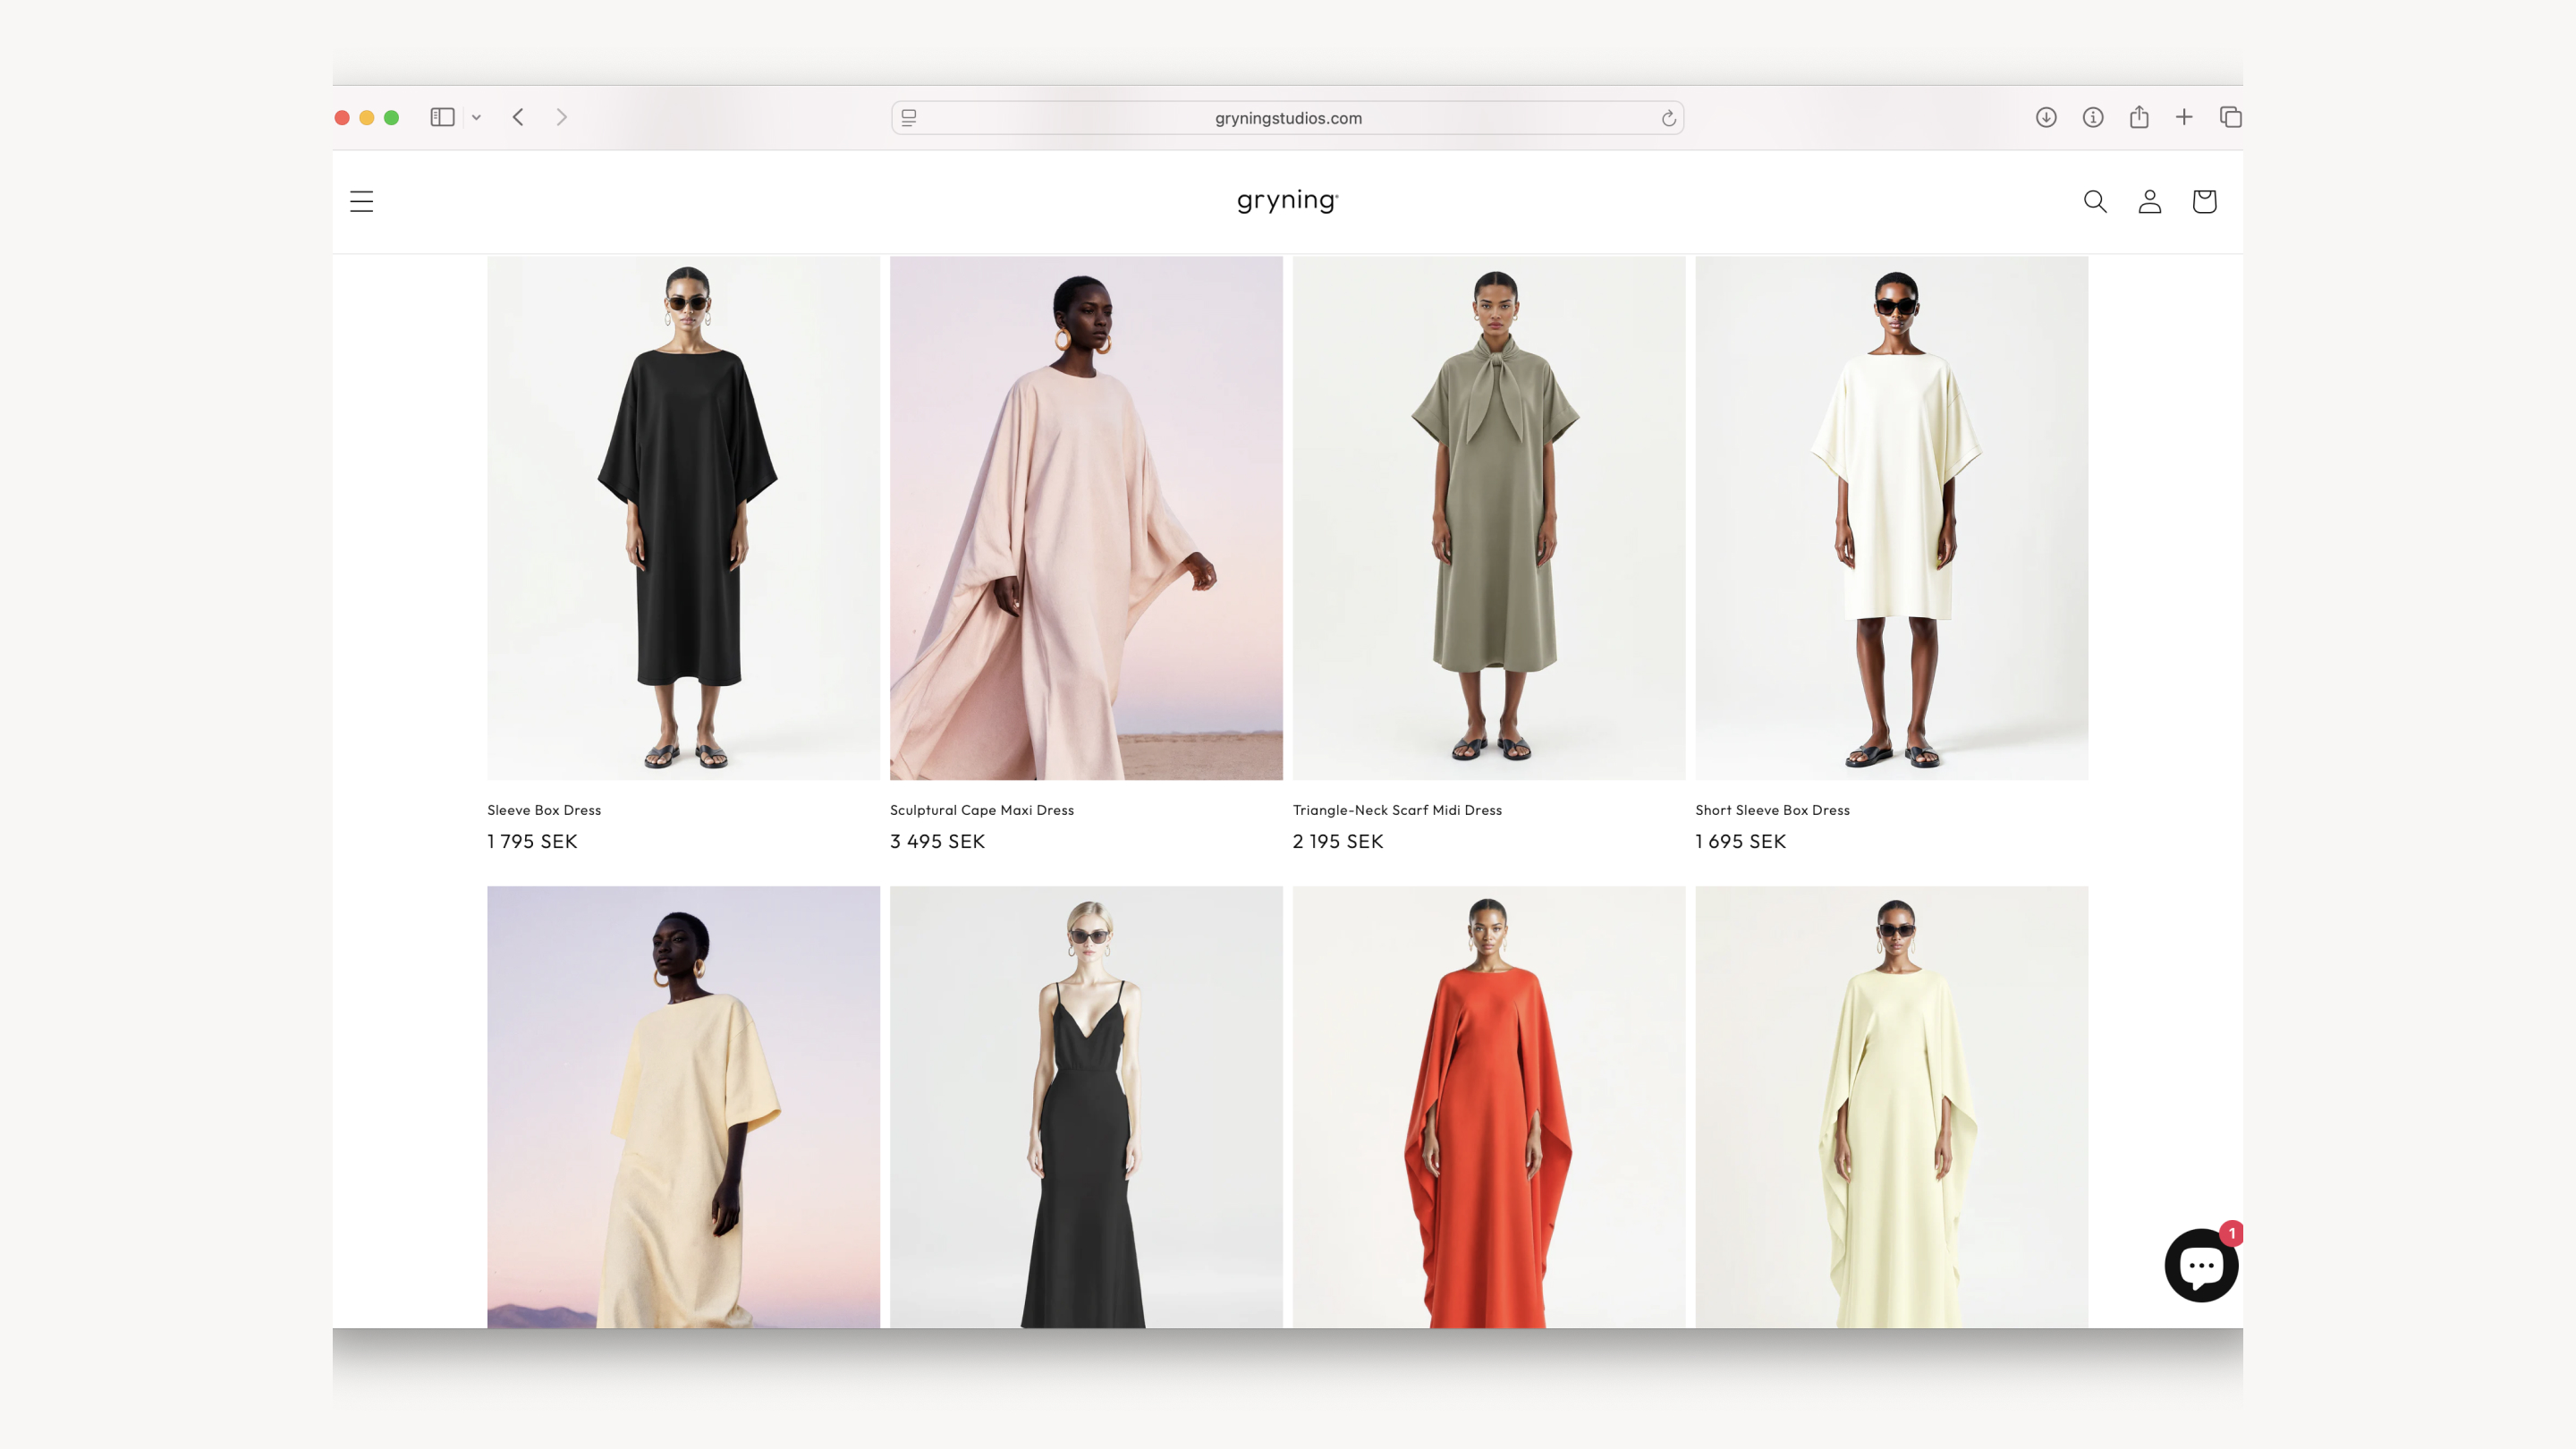Open the page reader icon in address bar
Image resolution: width=2576 pixels, height=1449 pixels.
(x=909, y=118)
